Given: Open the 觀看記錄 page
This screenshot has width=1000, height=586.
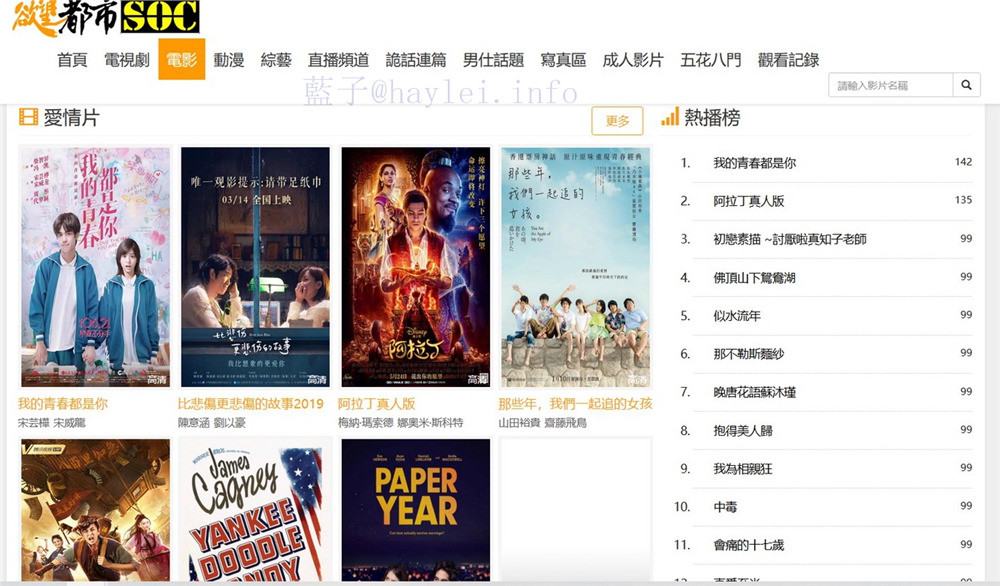Looking at the screenshot, I should 788,60.
